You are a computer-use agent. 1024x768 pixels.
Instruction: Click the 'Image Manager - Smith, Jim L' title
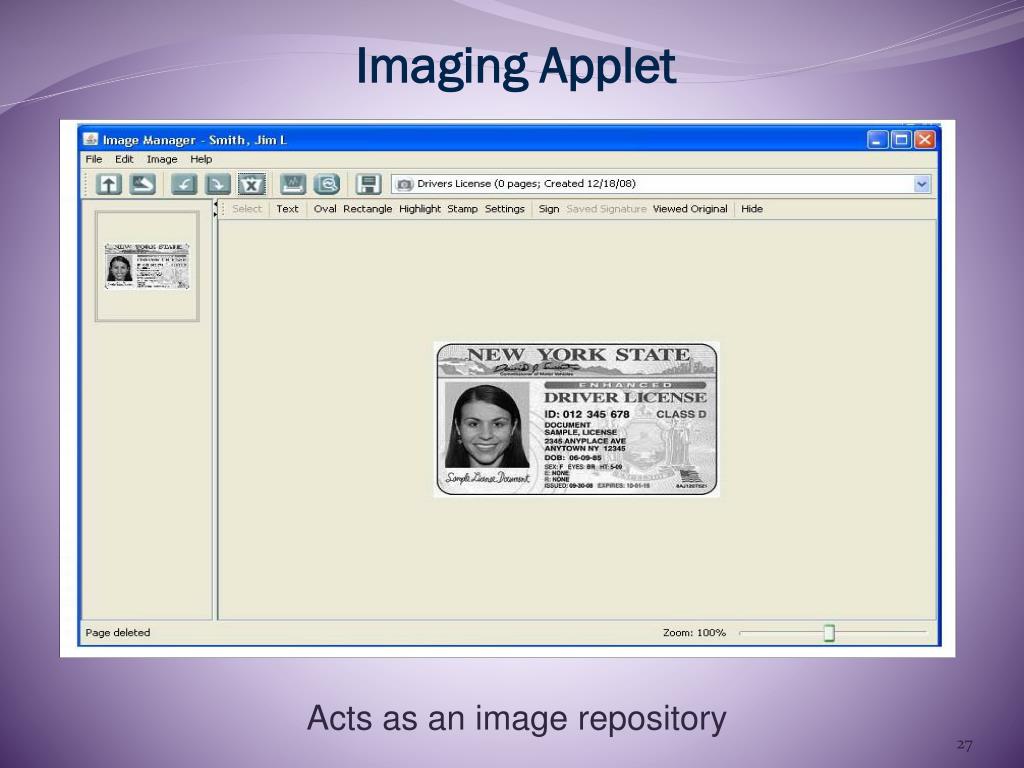click(195, 140)
